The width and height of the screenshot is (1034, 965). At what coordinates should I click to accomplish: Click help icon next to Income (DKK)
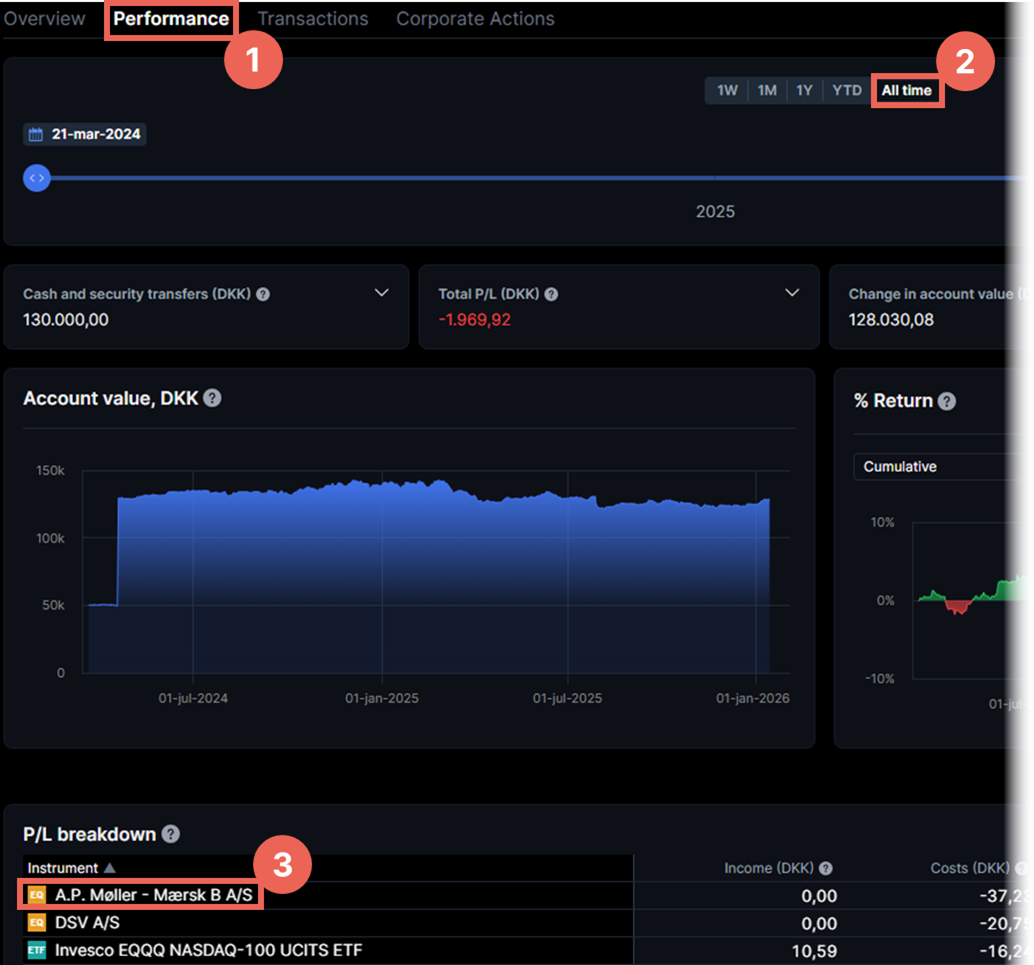click(826, 869)
